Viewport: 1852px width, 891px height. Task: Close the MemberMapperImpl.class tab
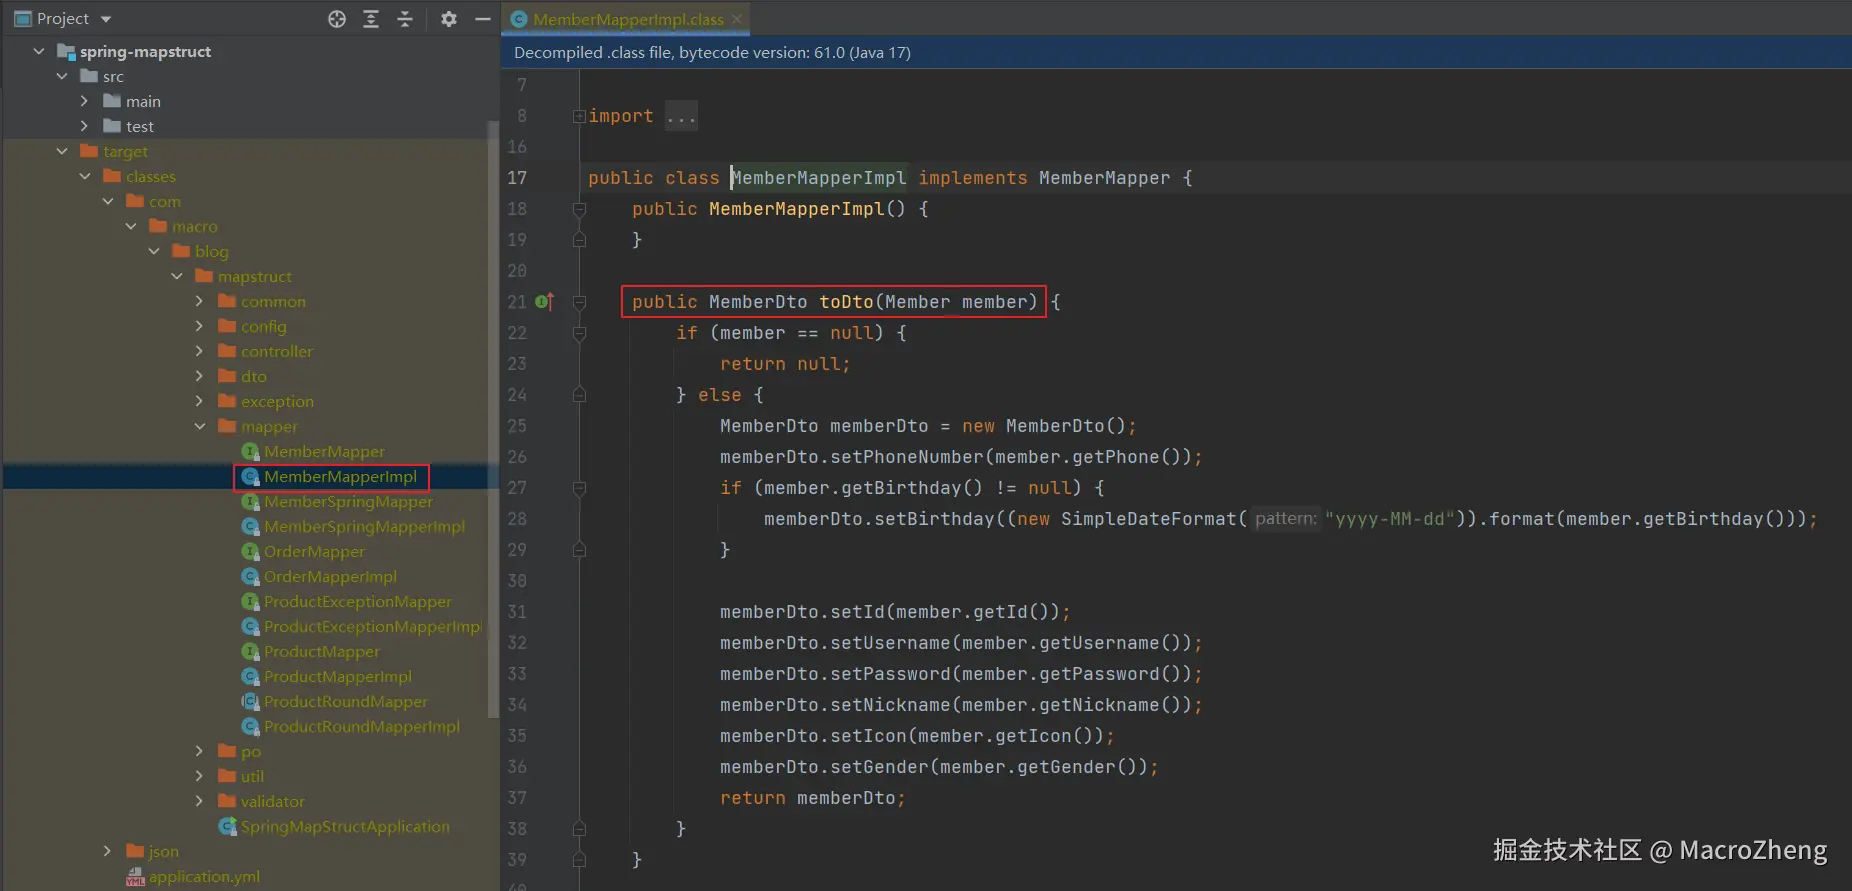pyautogui.click(x=737, y=19)
